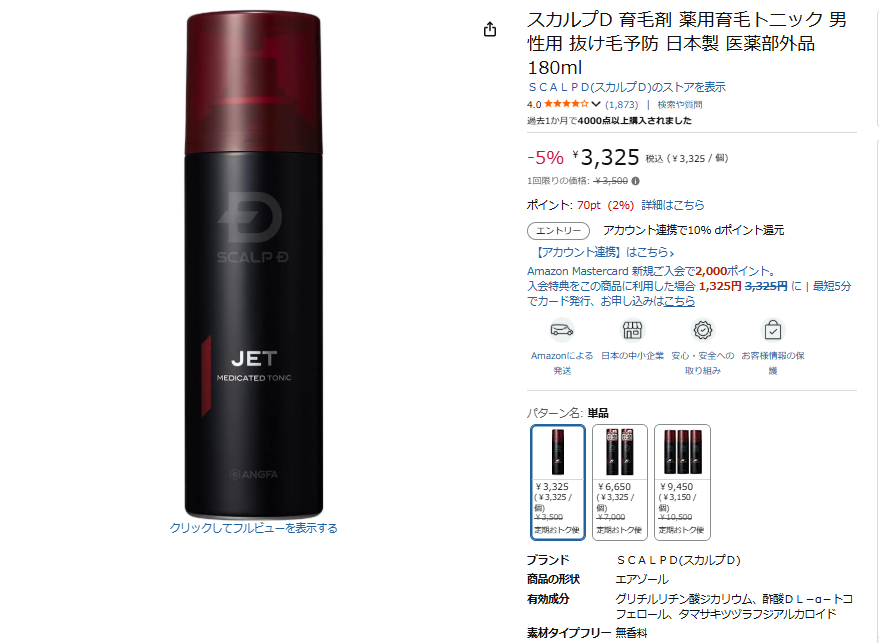Click the 検索や質問 link
Image resolution: width=879 pixels, height=643 pixels.
pyautogui.click(x=679, y=104)
